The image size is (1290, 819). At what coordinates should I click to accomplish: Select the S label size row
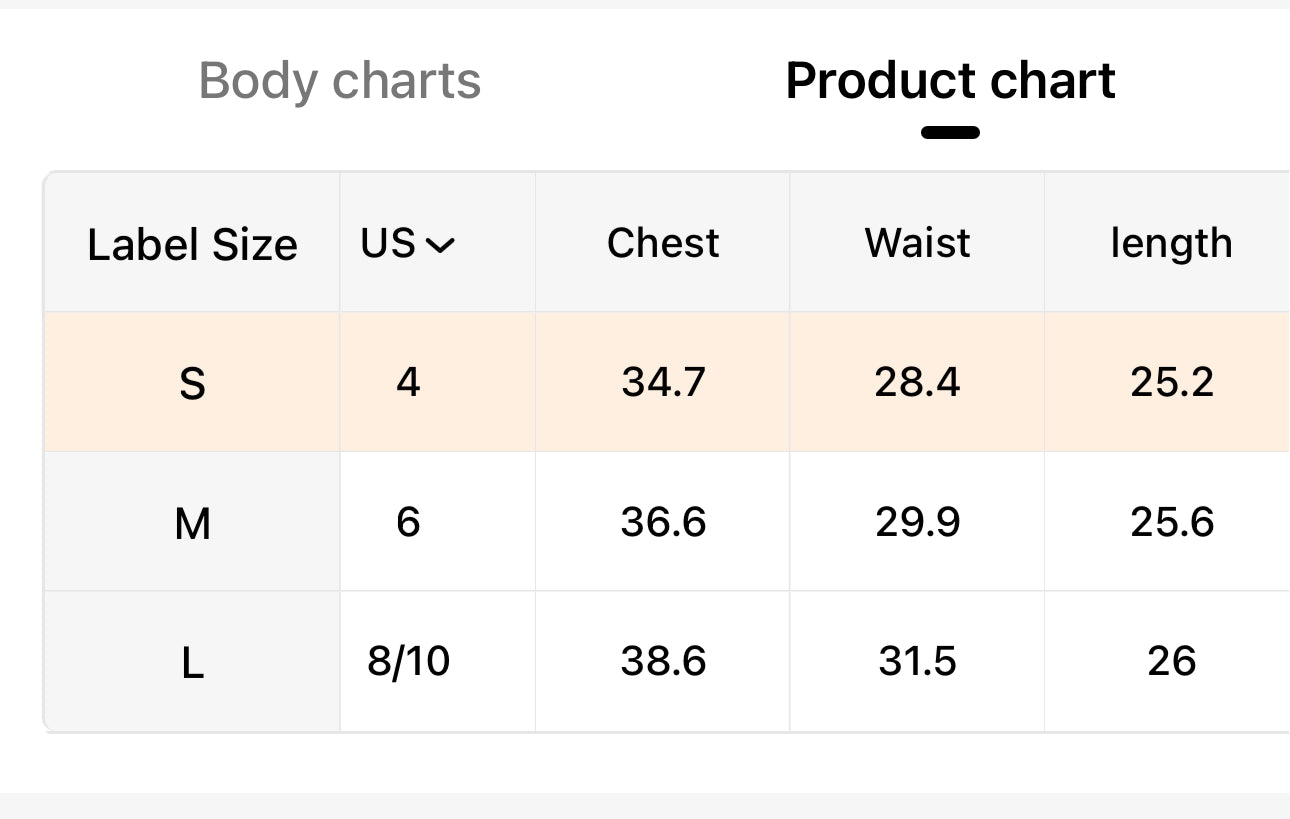192,383
